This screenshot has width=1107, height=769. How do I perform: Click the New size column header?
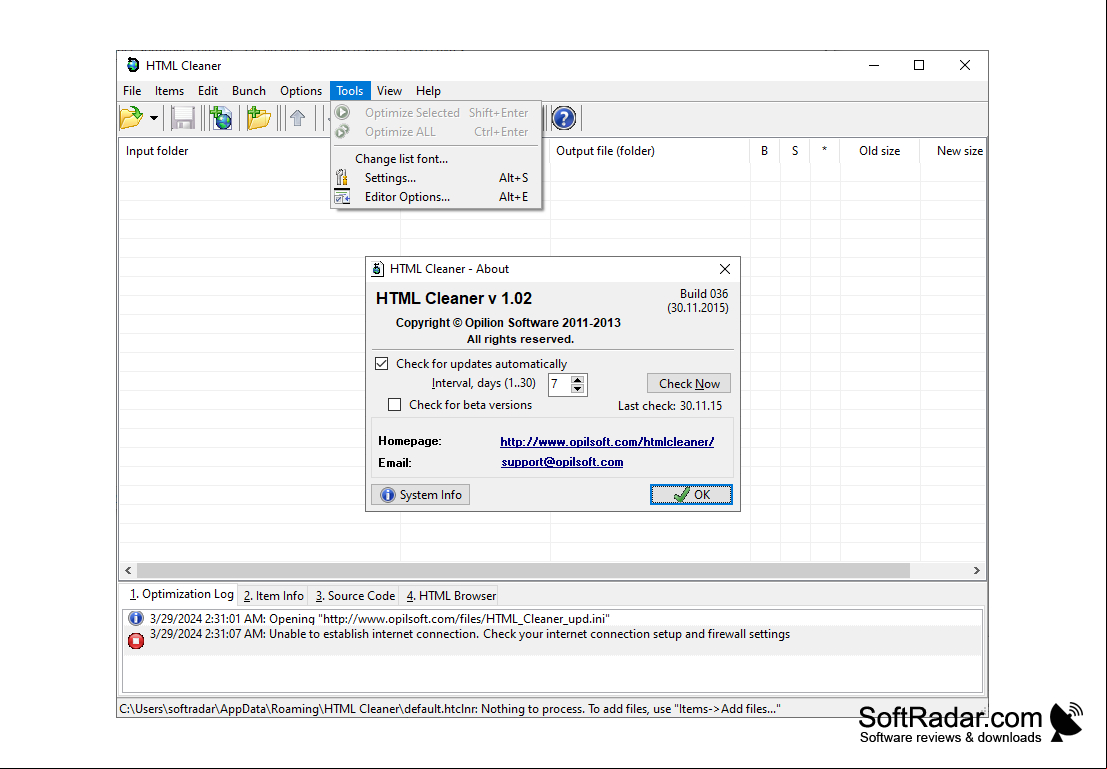[954, 151]
